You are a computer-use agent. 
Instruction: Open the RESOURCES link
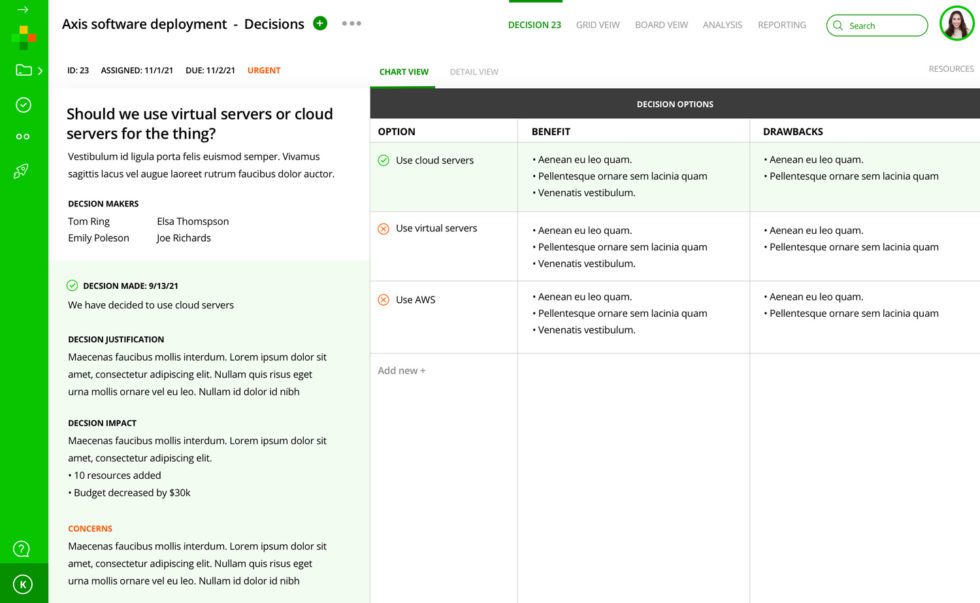[x=950, y=68]
